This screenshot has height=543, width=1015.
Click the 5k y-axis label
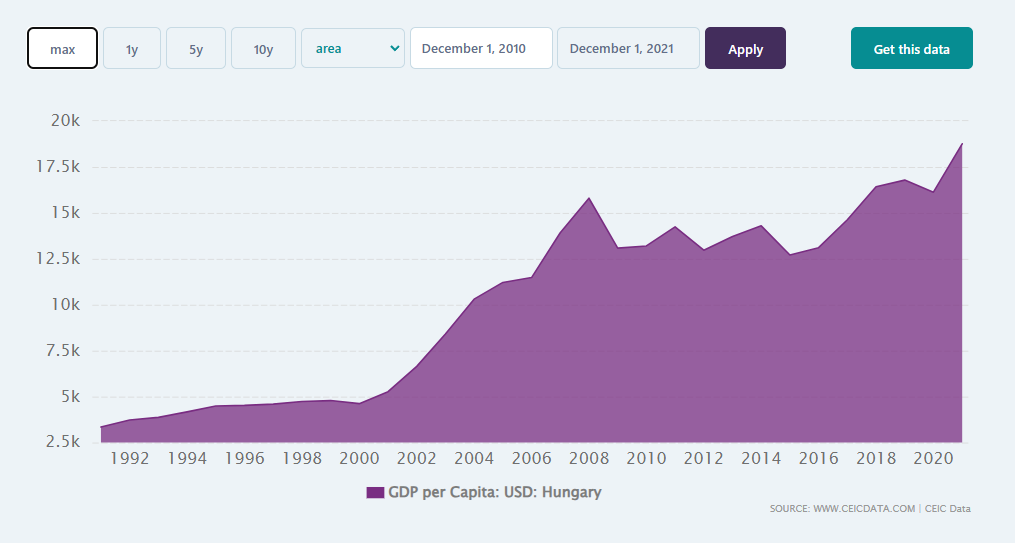point(70,396)
